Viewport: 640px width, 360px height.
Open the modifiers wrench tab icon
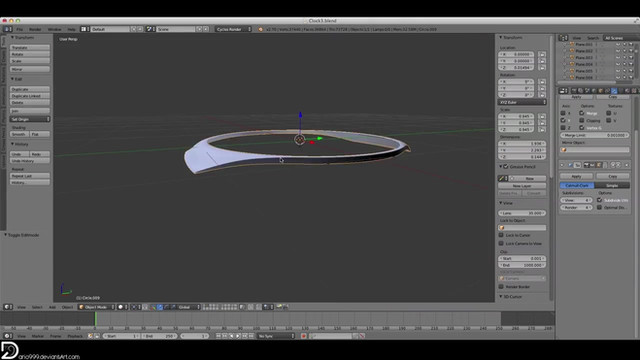[x=614, y=91]
